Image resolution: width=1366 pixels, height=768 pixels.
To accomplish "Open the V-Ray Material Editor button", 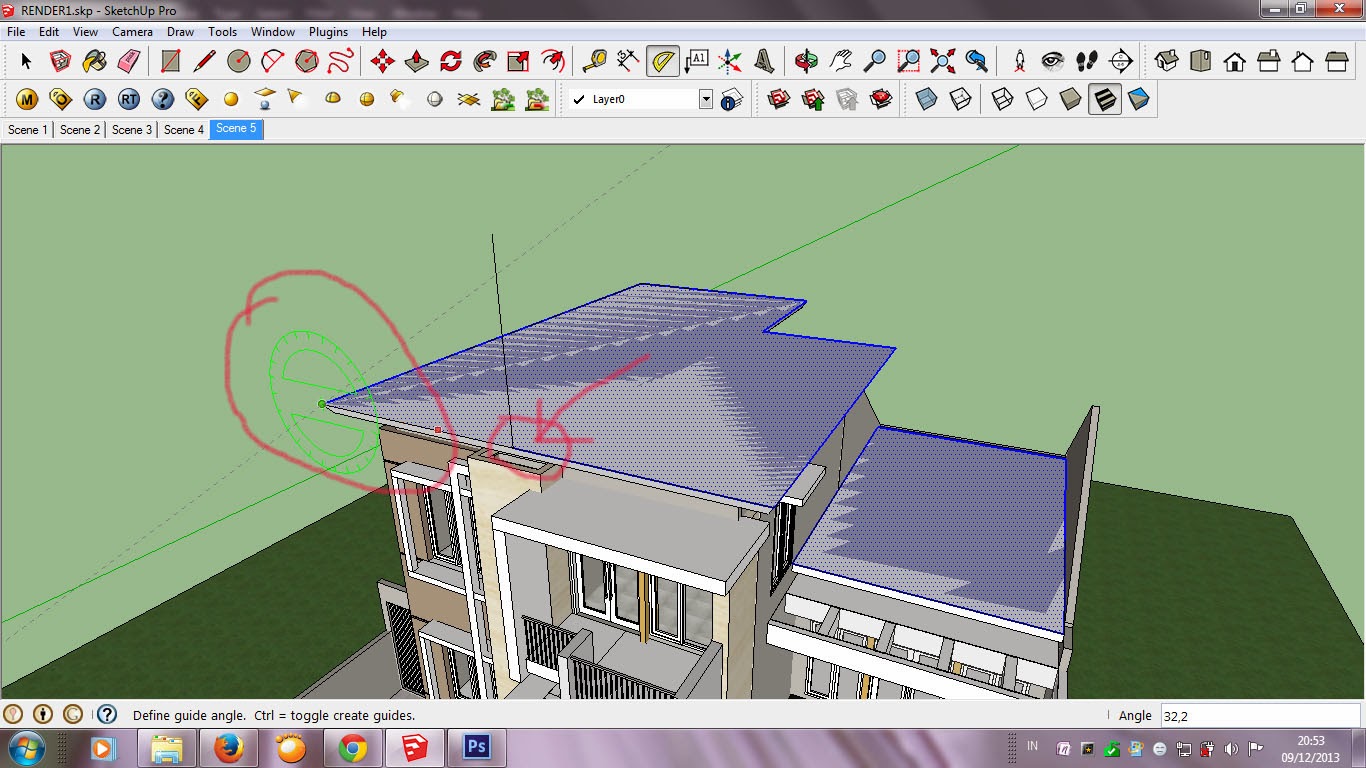I will tap(27, 99).
